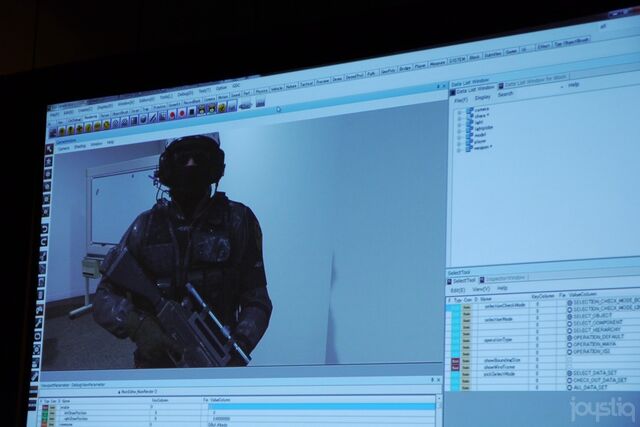Image resolution: width=640 pixels, height=427 pixels.
Task: Select the arrow pointer tool in left toolbar
Action: click(49, 149)
